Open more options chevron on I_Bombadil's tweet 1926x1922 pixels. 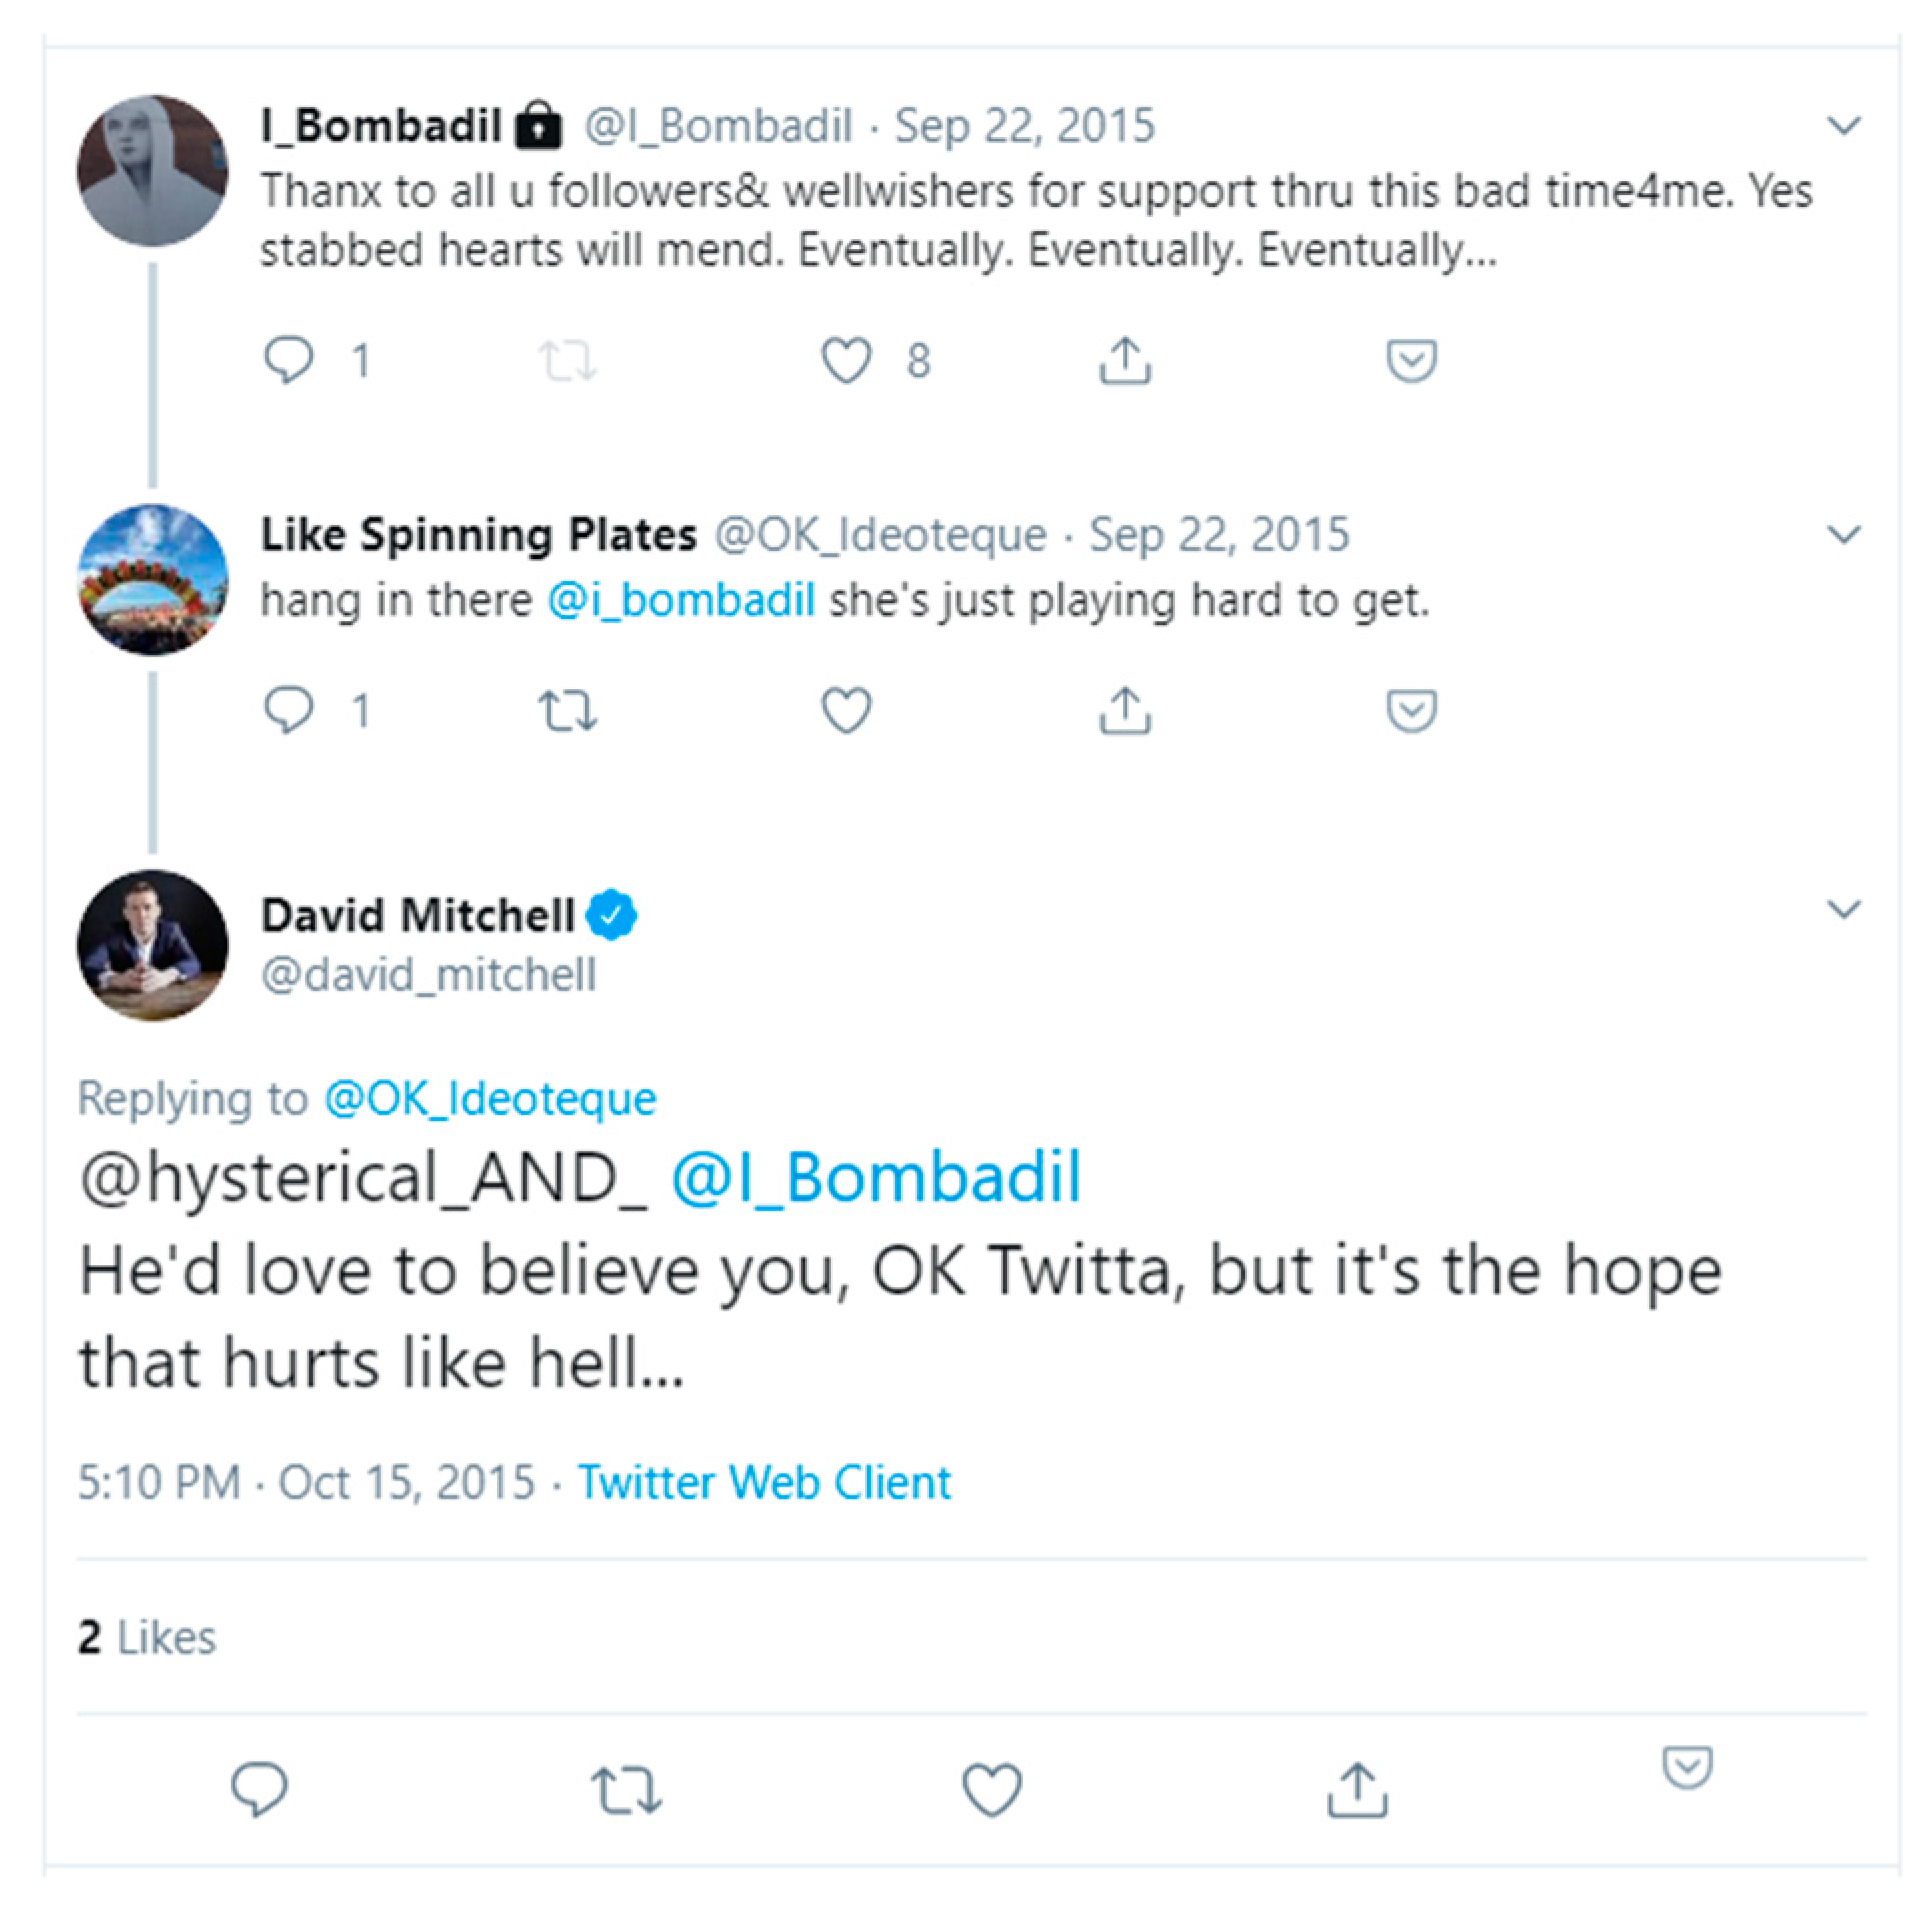1843,126
